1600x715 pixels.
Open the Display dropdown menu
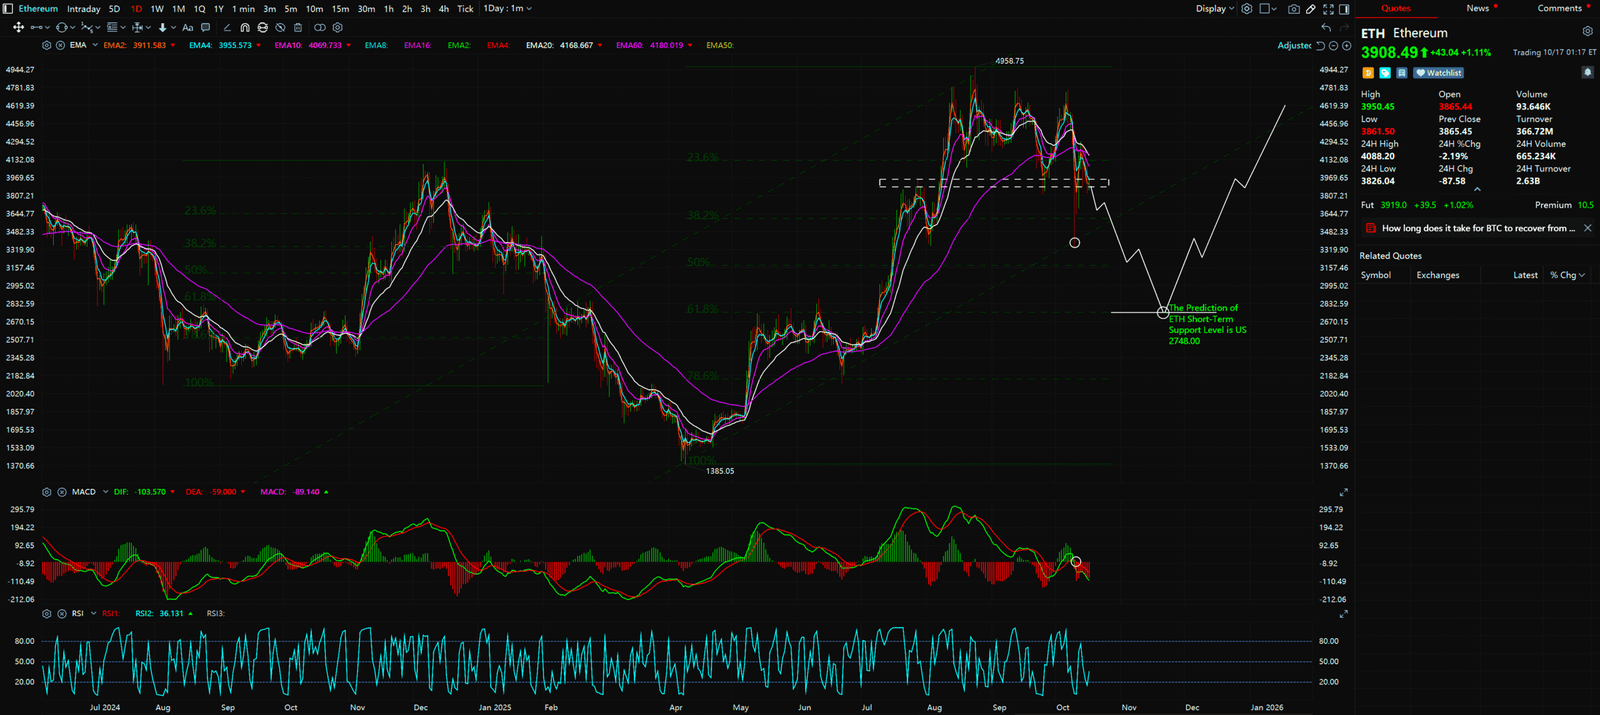[x=1215, y=9]
